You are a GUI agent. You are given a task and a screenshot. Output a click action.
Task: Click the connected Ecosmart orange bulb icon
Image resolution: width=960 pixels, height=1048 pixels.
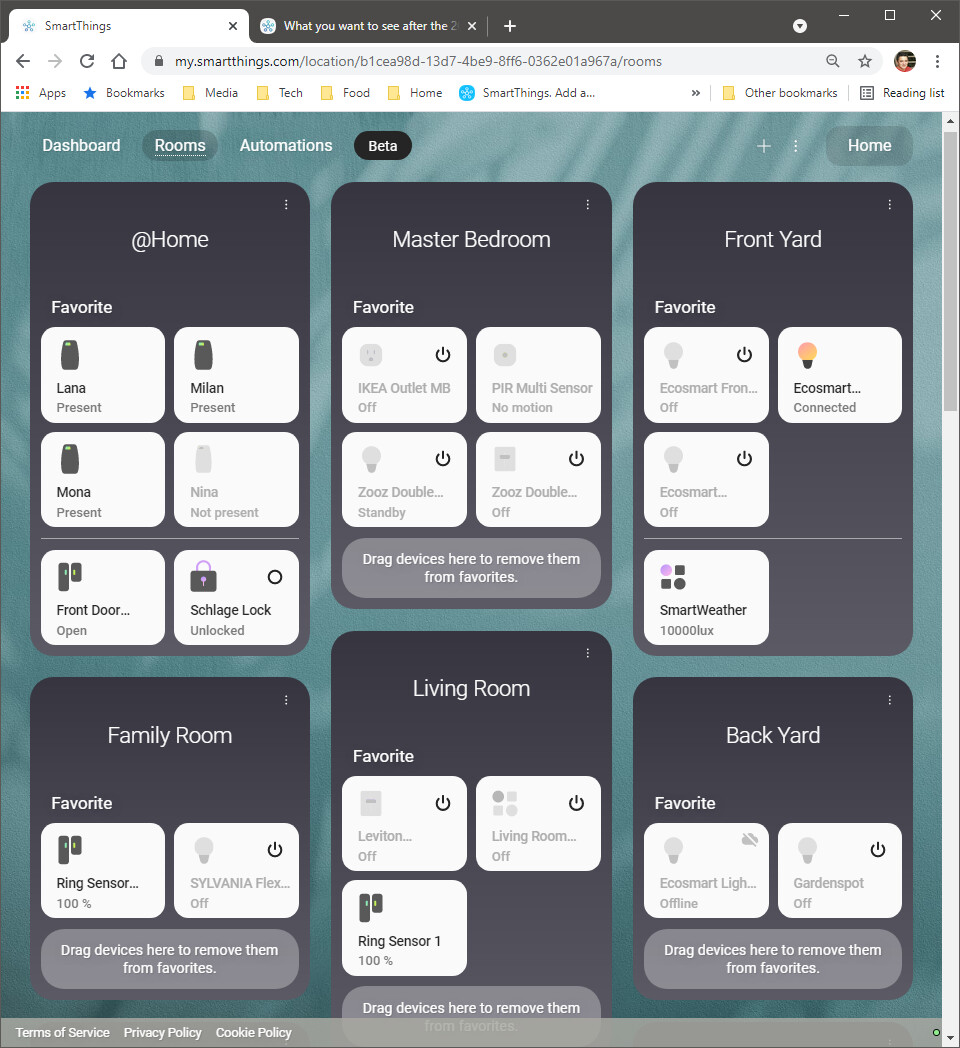[807, 355]
